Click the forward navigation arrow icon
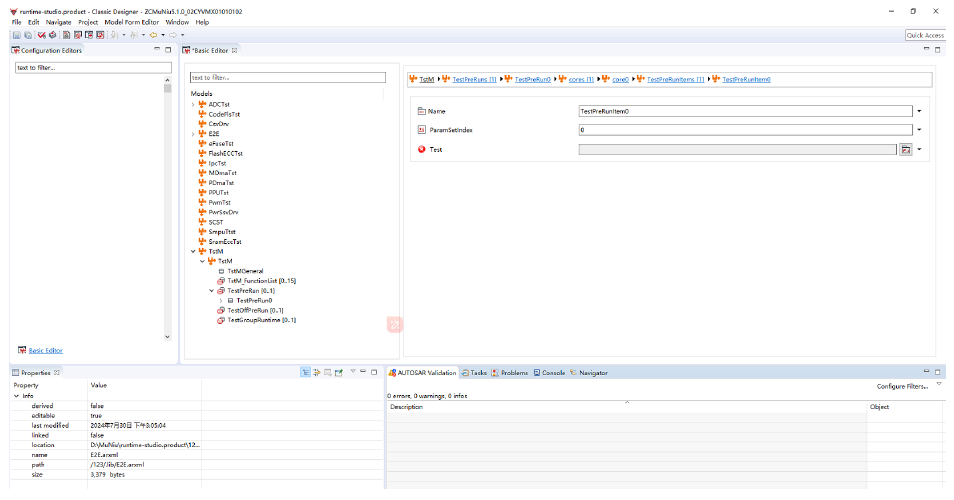This screenshot has height=500, width=954. (173, 35)
